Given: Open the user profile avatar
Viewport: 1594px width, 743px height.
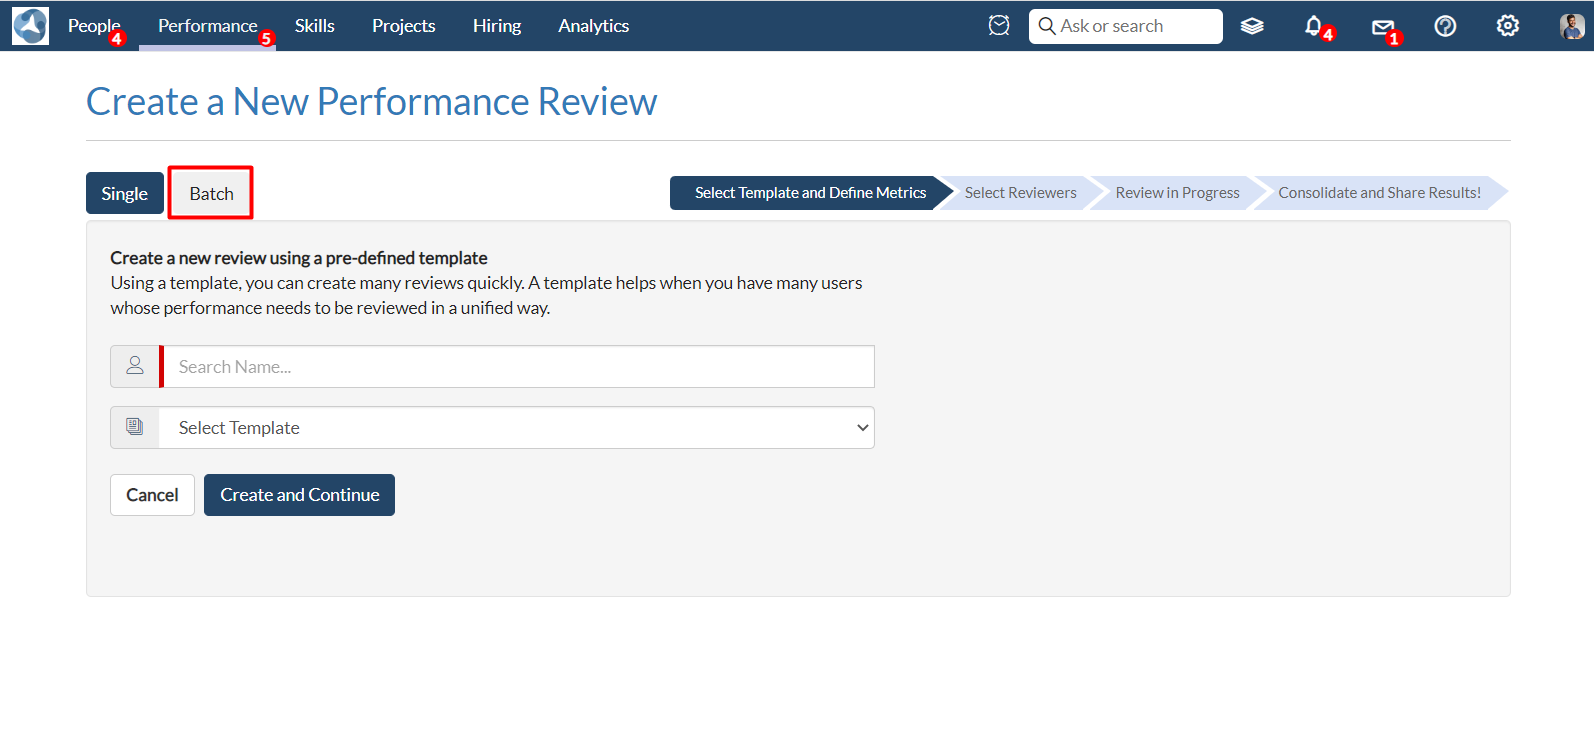Looking at the screenshot, I should click(1572, 26).
